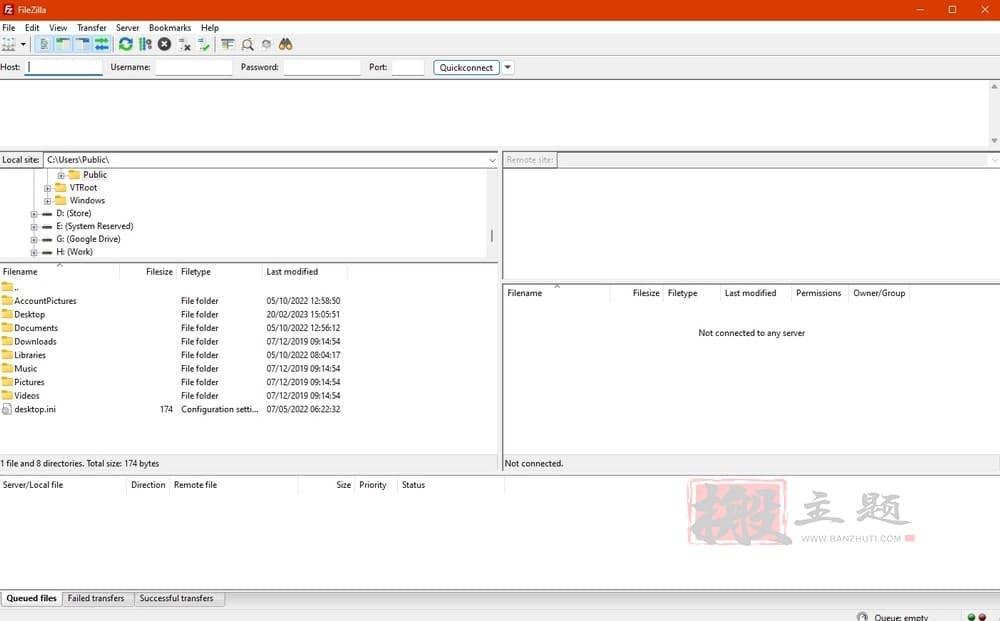The height and width of the screenshot is (621, 1000).
Task: Focus the Host input field
Action: click(63, 67)
